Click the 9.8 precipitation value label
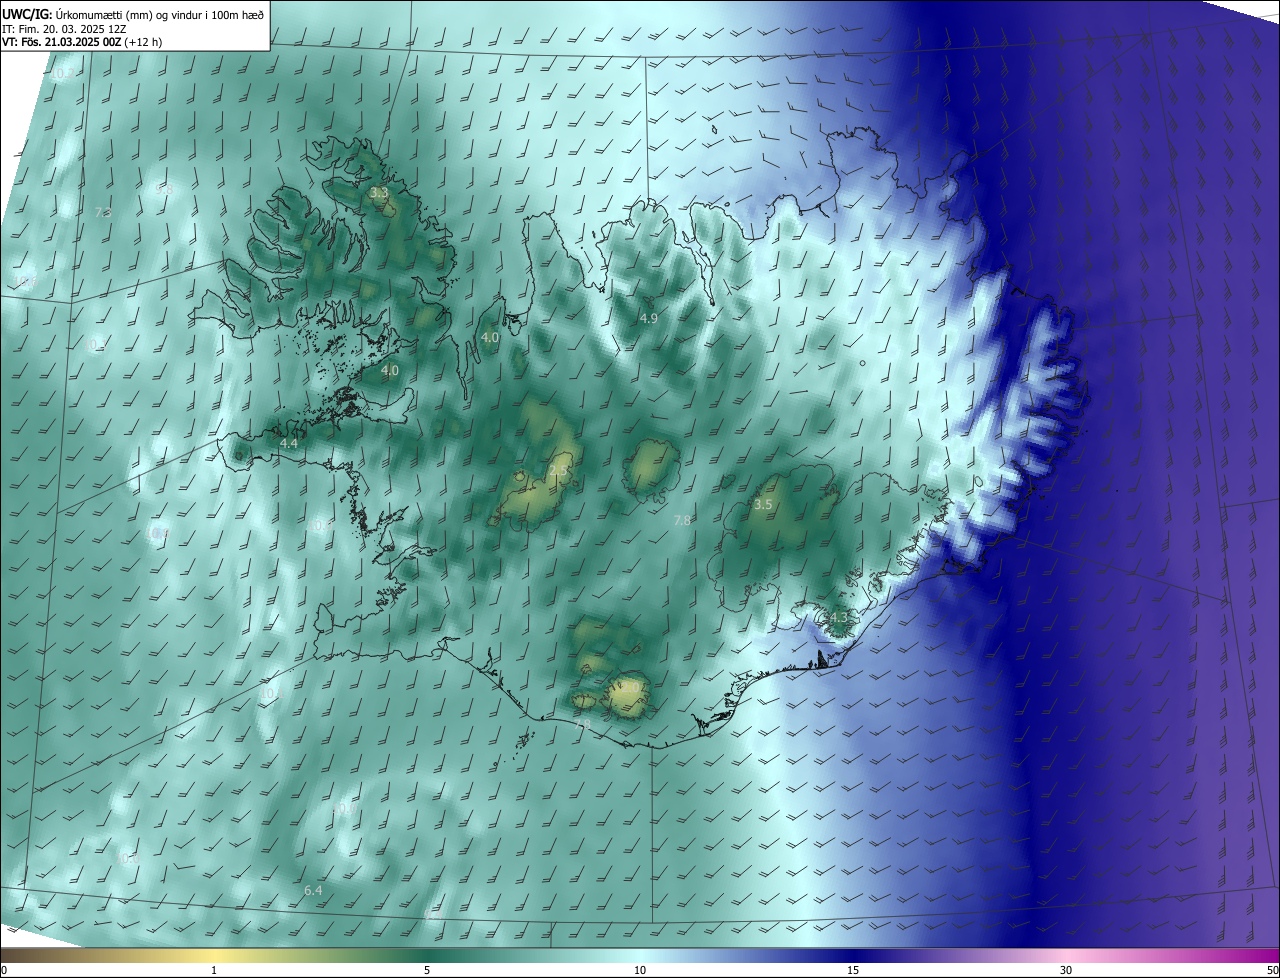 [x=165, y=189]
